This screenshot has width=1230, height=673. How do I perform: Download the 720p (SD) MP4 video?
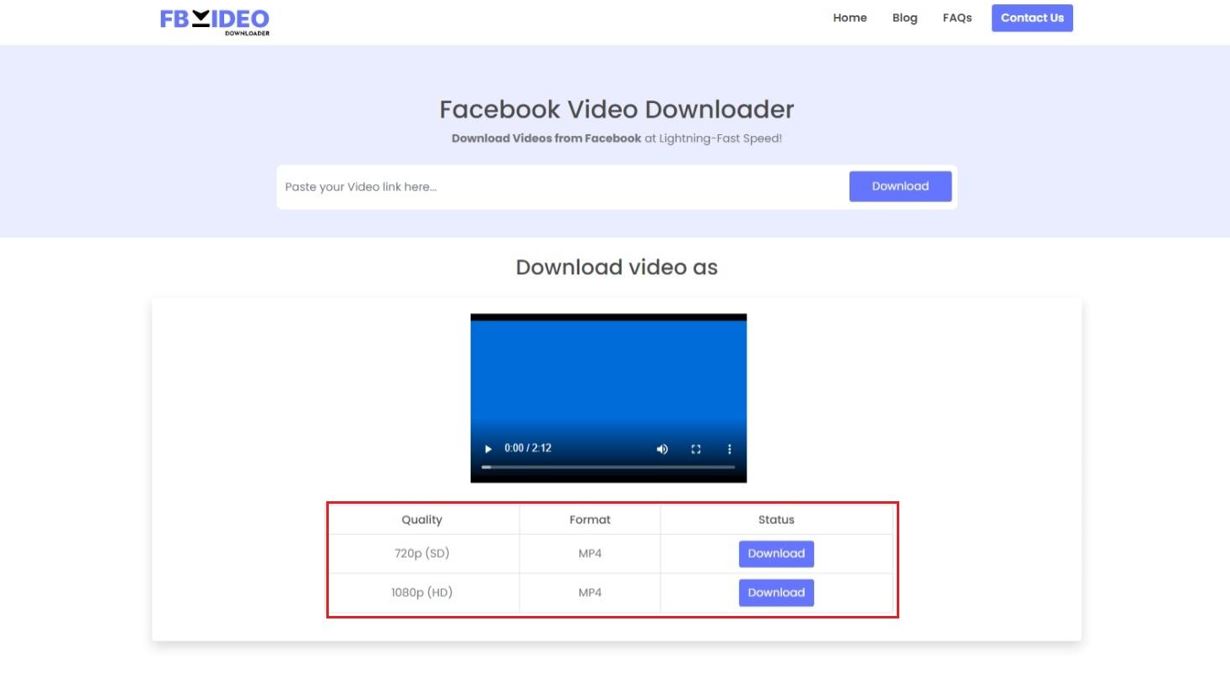[x=776, y=554]
